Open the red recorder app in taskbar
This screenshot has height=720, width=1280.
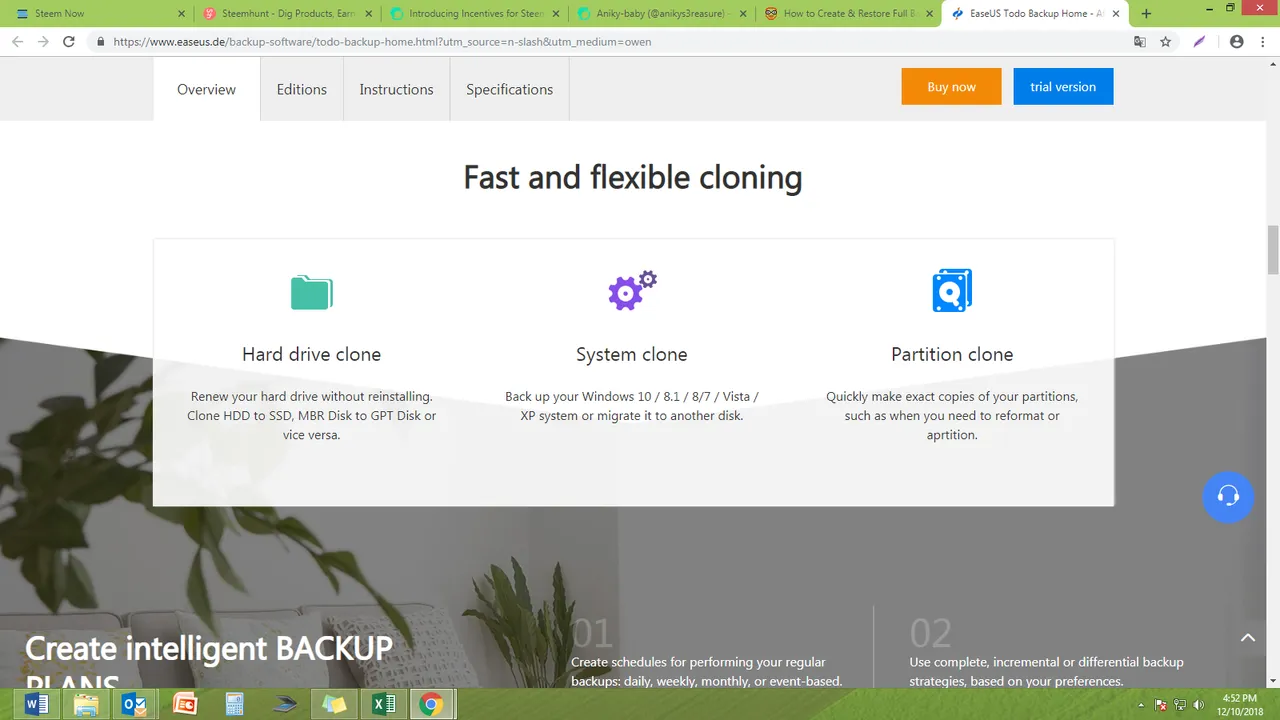coord(185,704)
